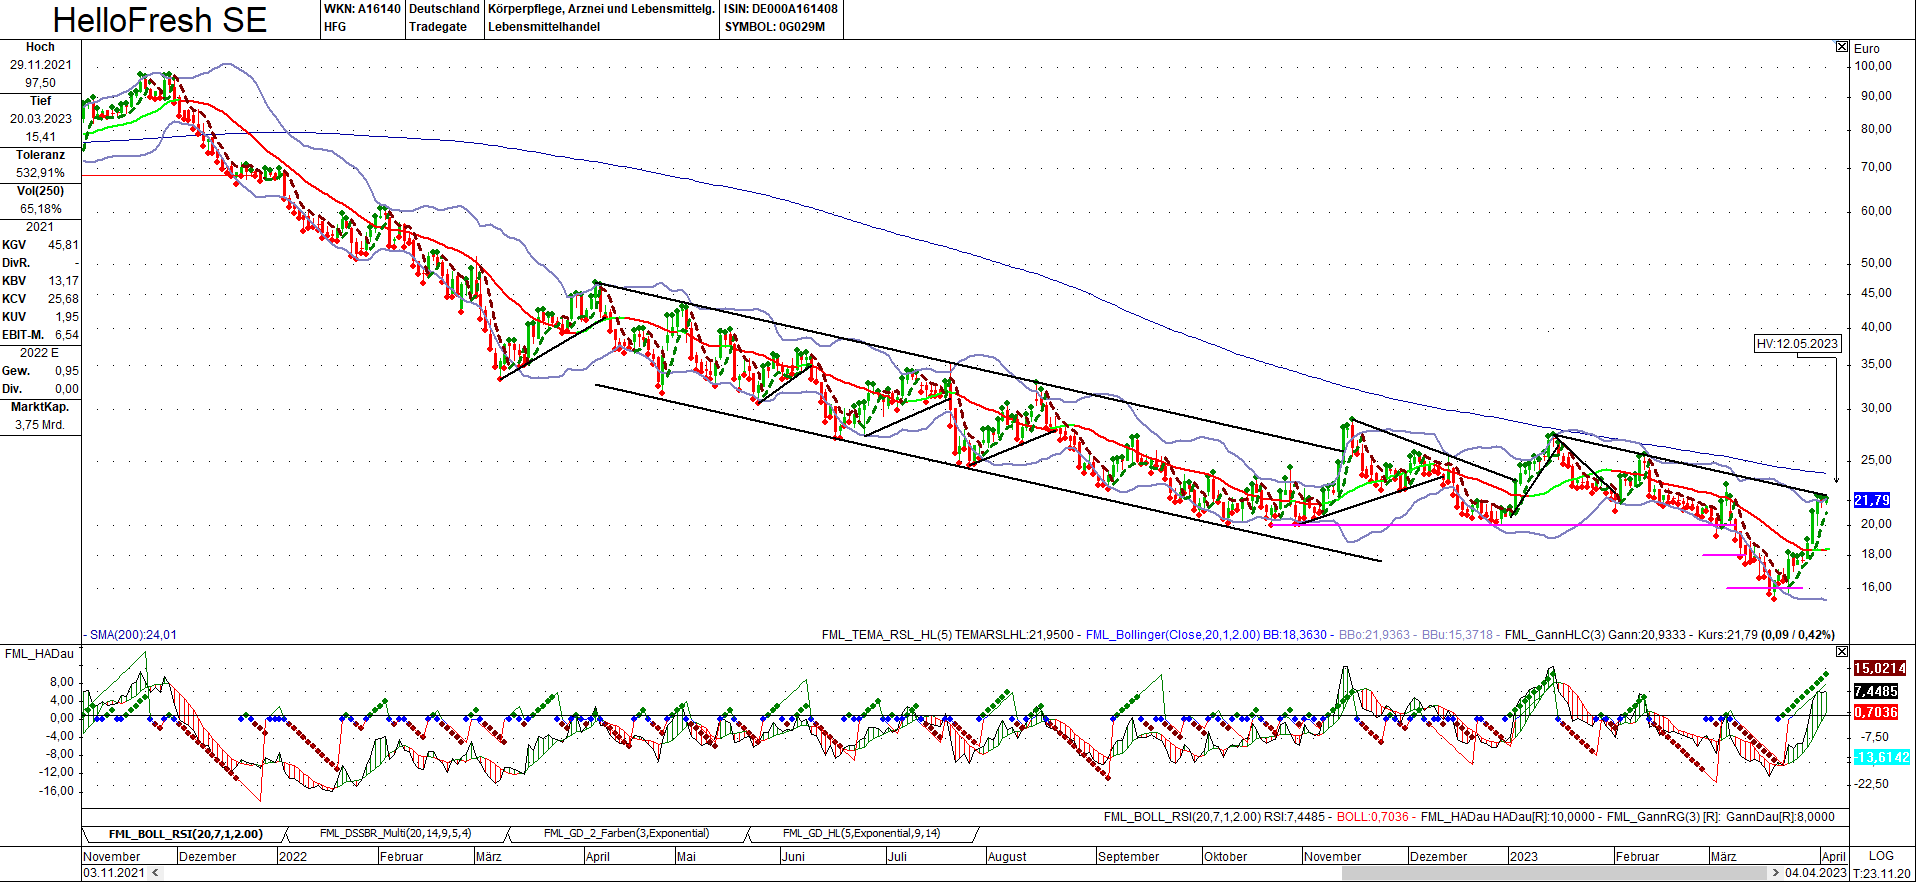Close the FML_HADau indicator pane
Screen dimensions: 1916x882
tap(1842, 652)
